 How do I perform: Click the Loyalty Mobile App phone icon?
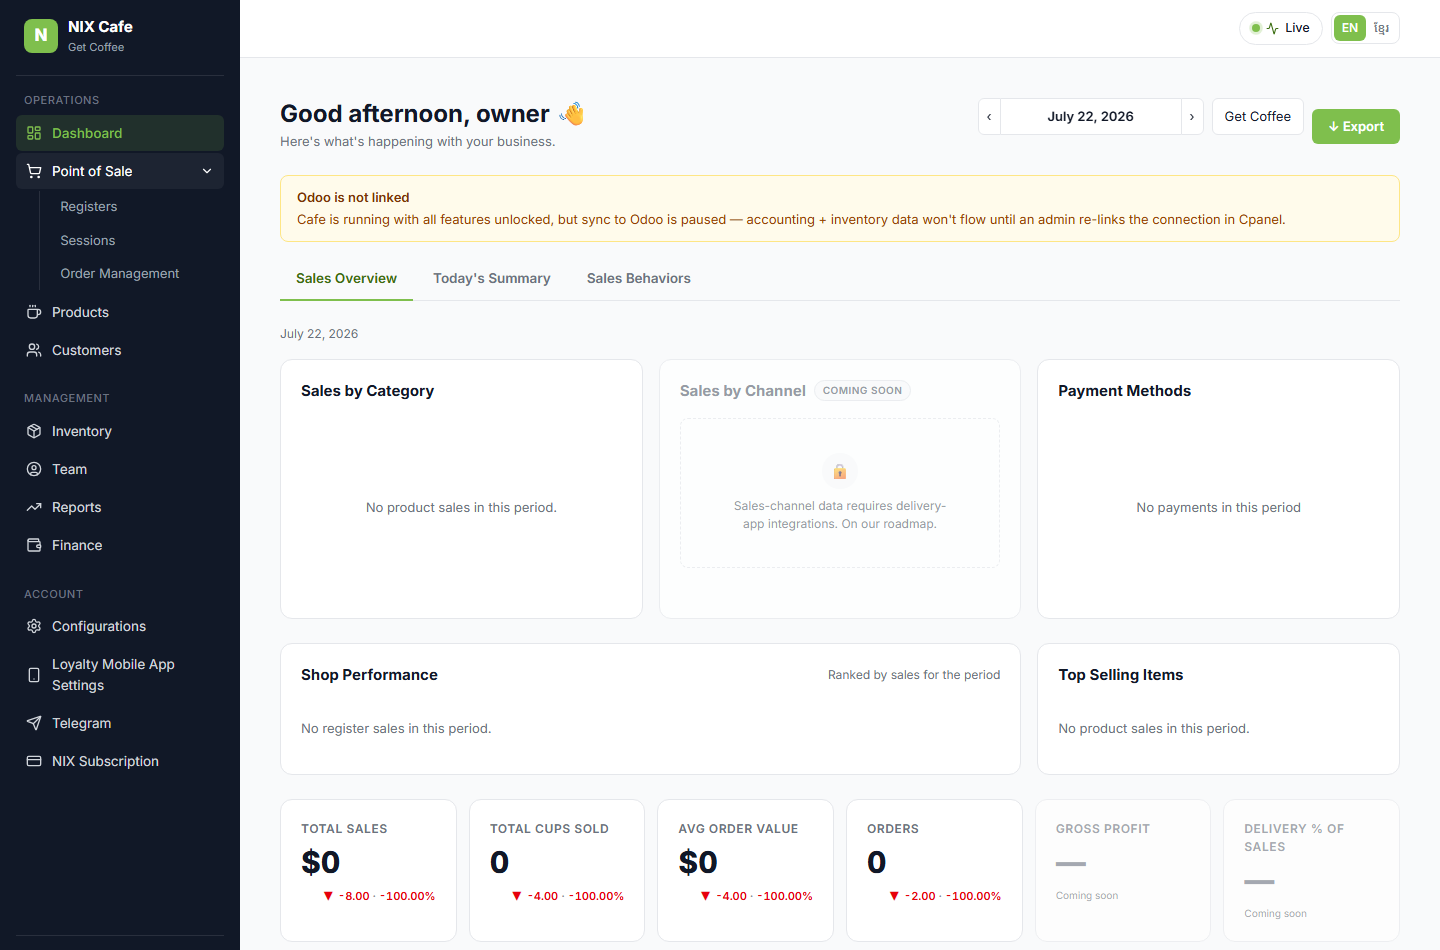point(34,675)
